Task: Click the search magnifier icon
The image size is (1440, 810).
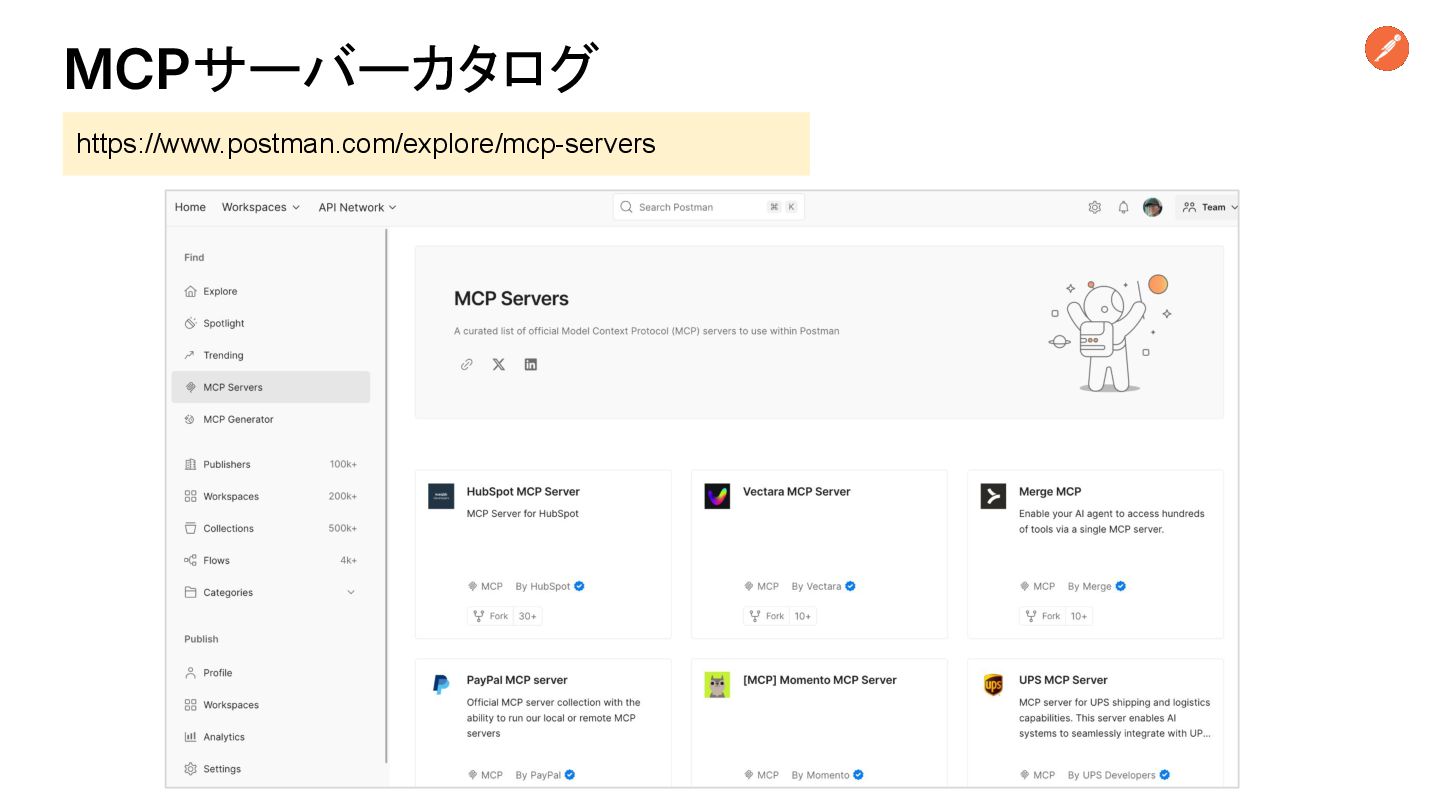Action: [626, 207]
